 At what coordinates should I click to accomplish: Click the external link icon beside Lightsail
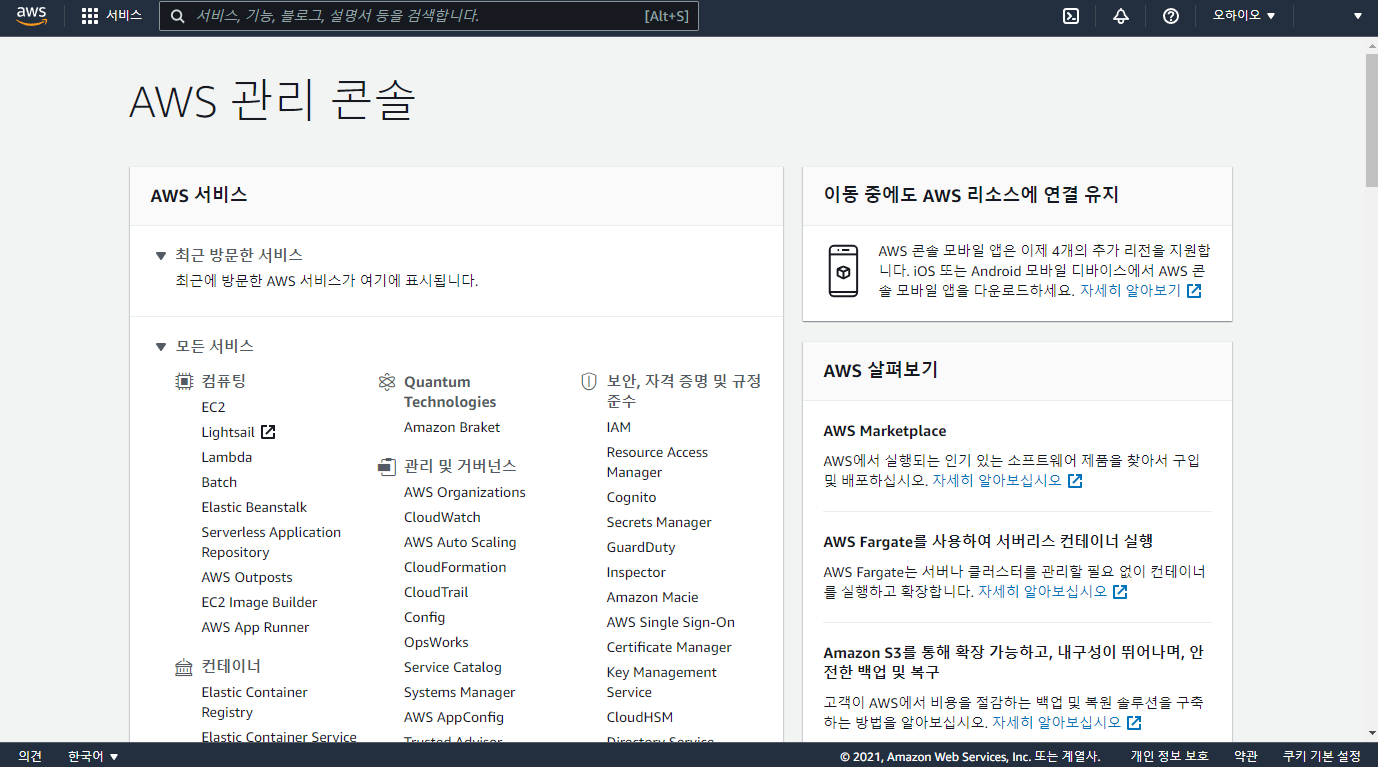268,432
